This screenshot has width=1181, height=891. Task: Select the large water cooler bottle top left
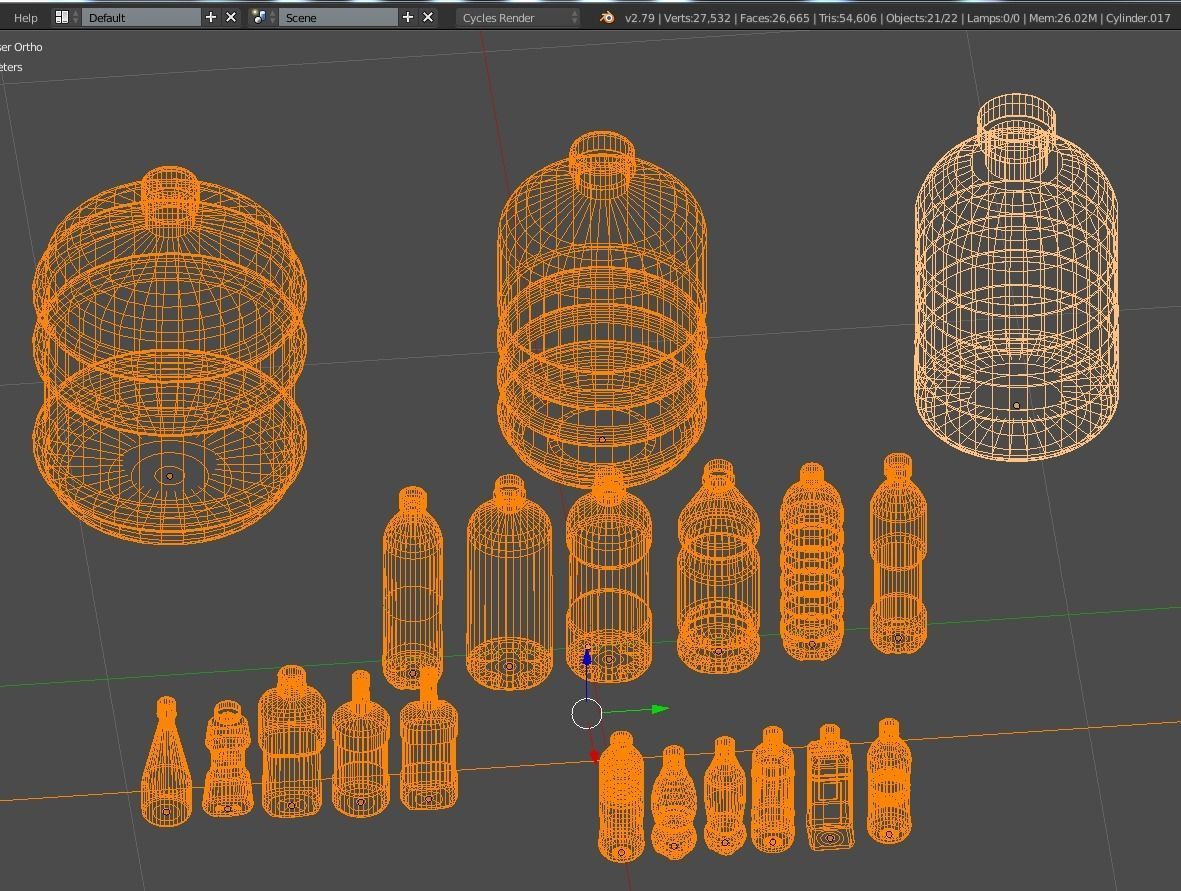170,350
